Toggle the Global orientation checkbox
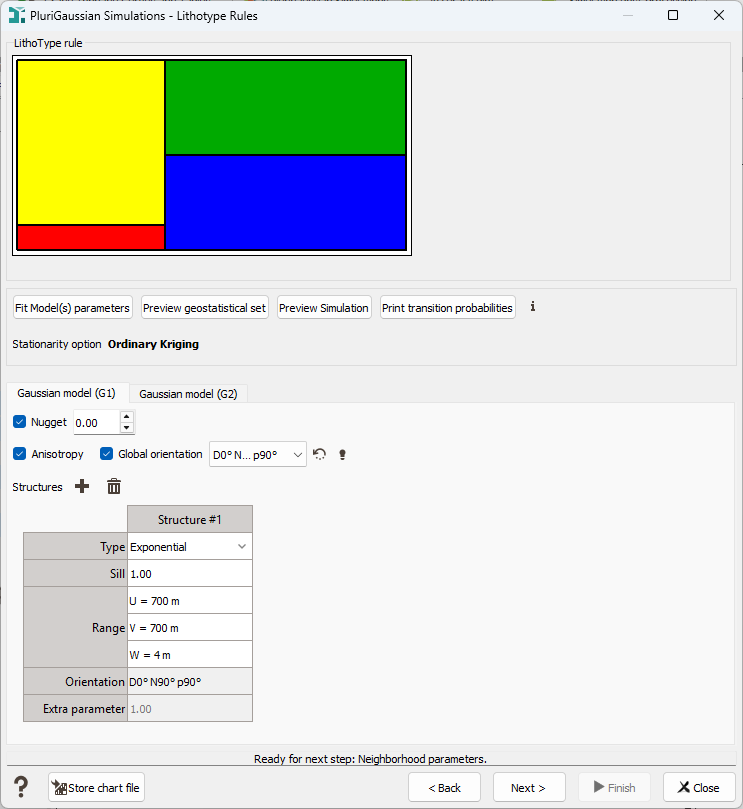Viewport: 743px width, 809px height. tap(107, 454)
